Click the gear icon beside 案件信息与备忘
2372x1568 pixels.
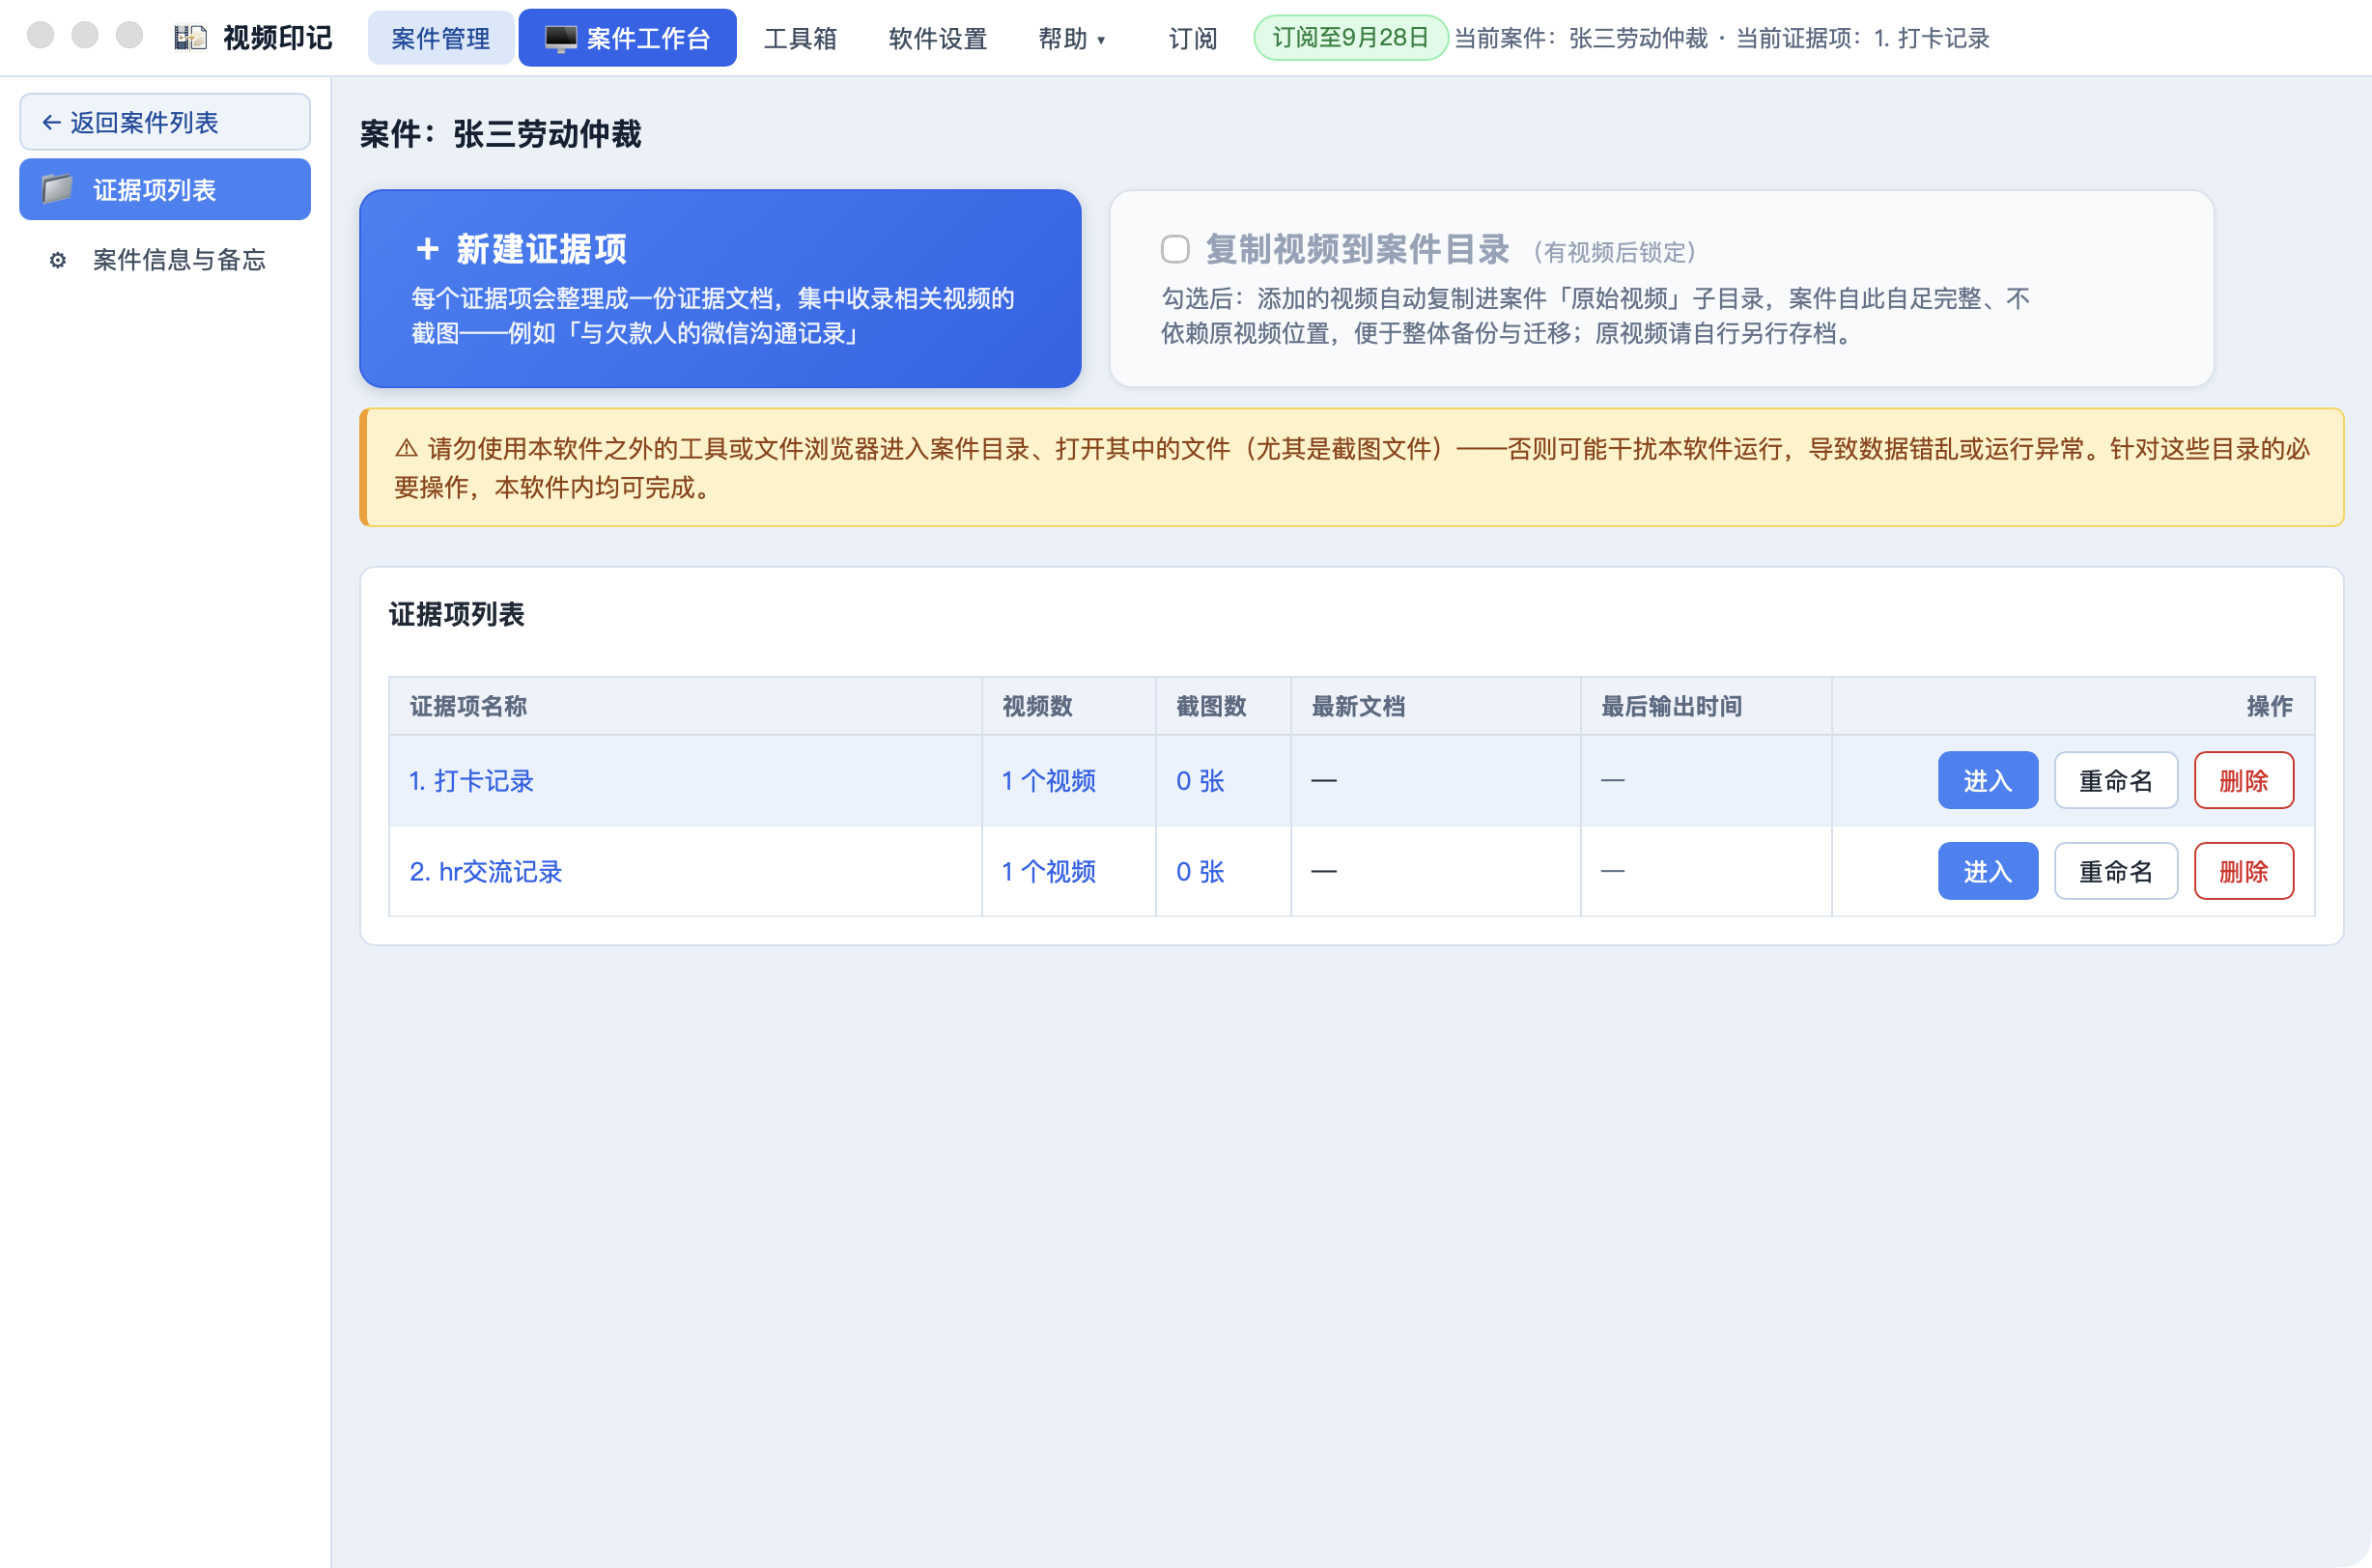coord(58,260)
